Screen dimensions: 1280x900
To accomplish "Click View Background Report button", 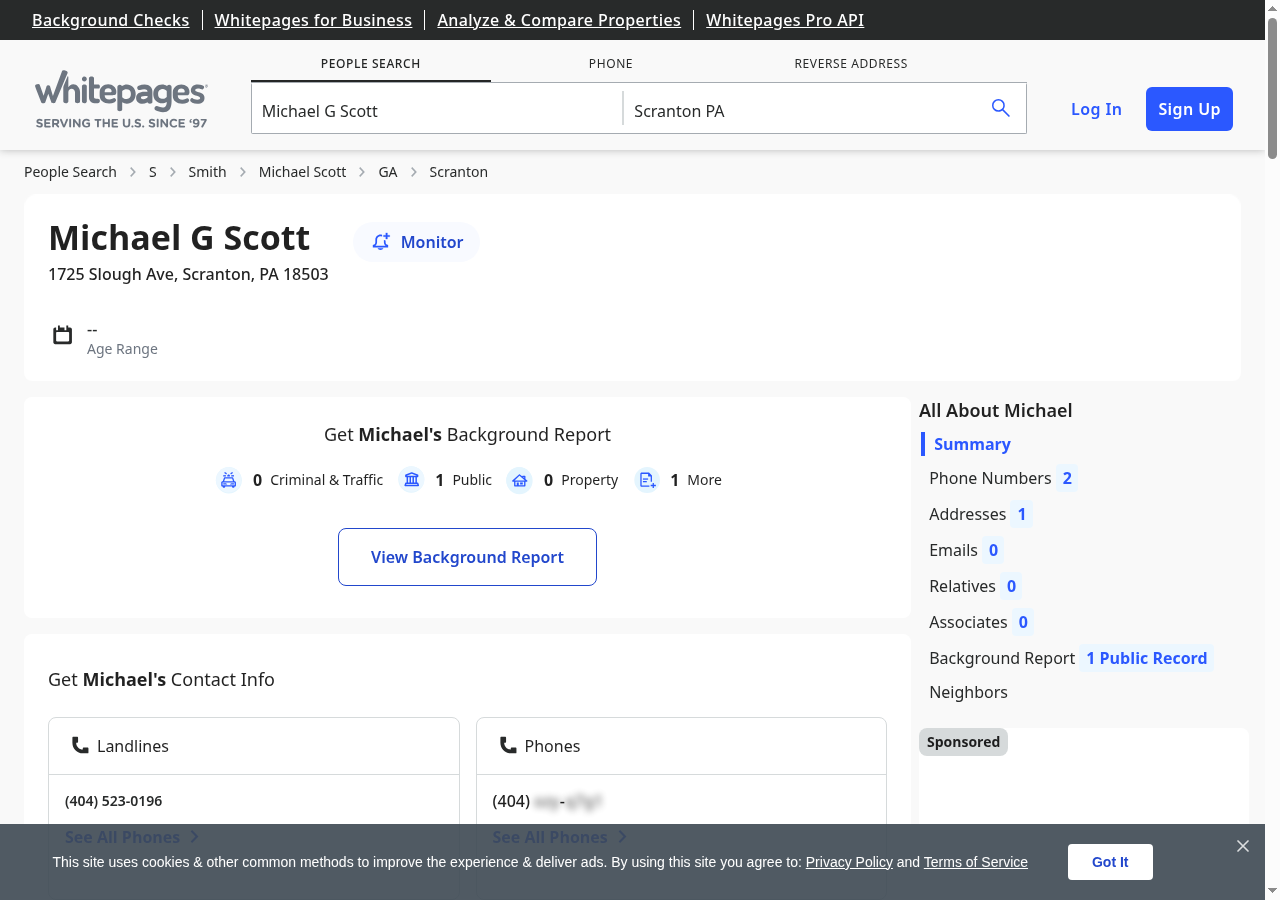I will tap(467, 557).
